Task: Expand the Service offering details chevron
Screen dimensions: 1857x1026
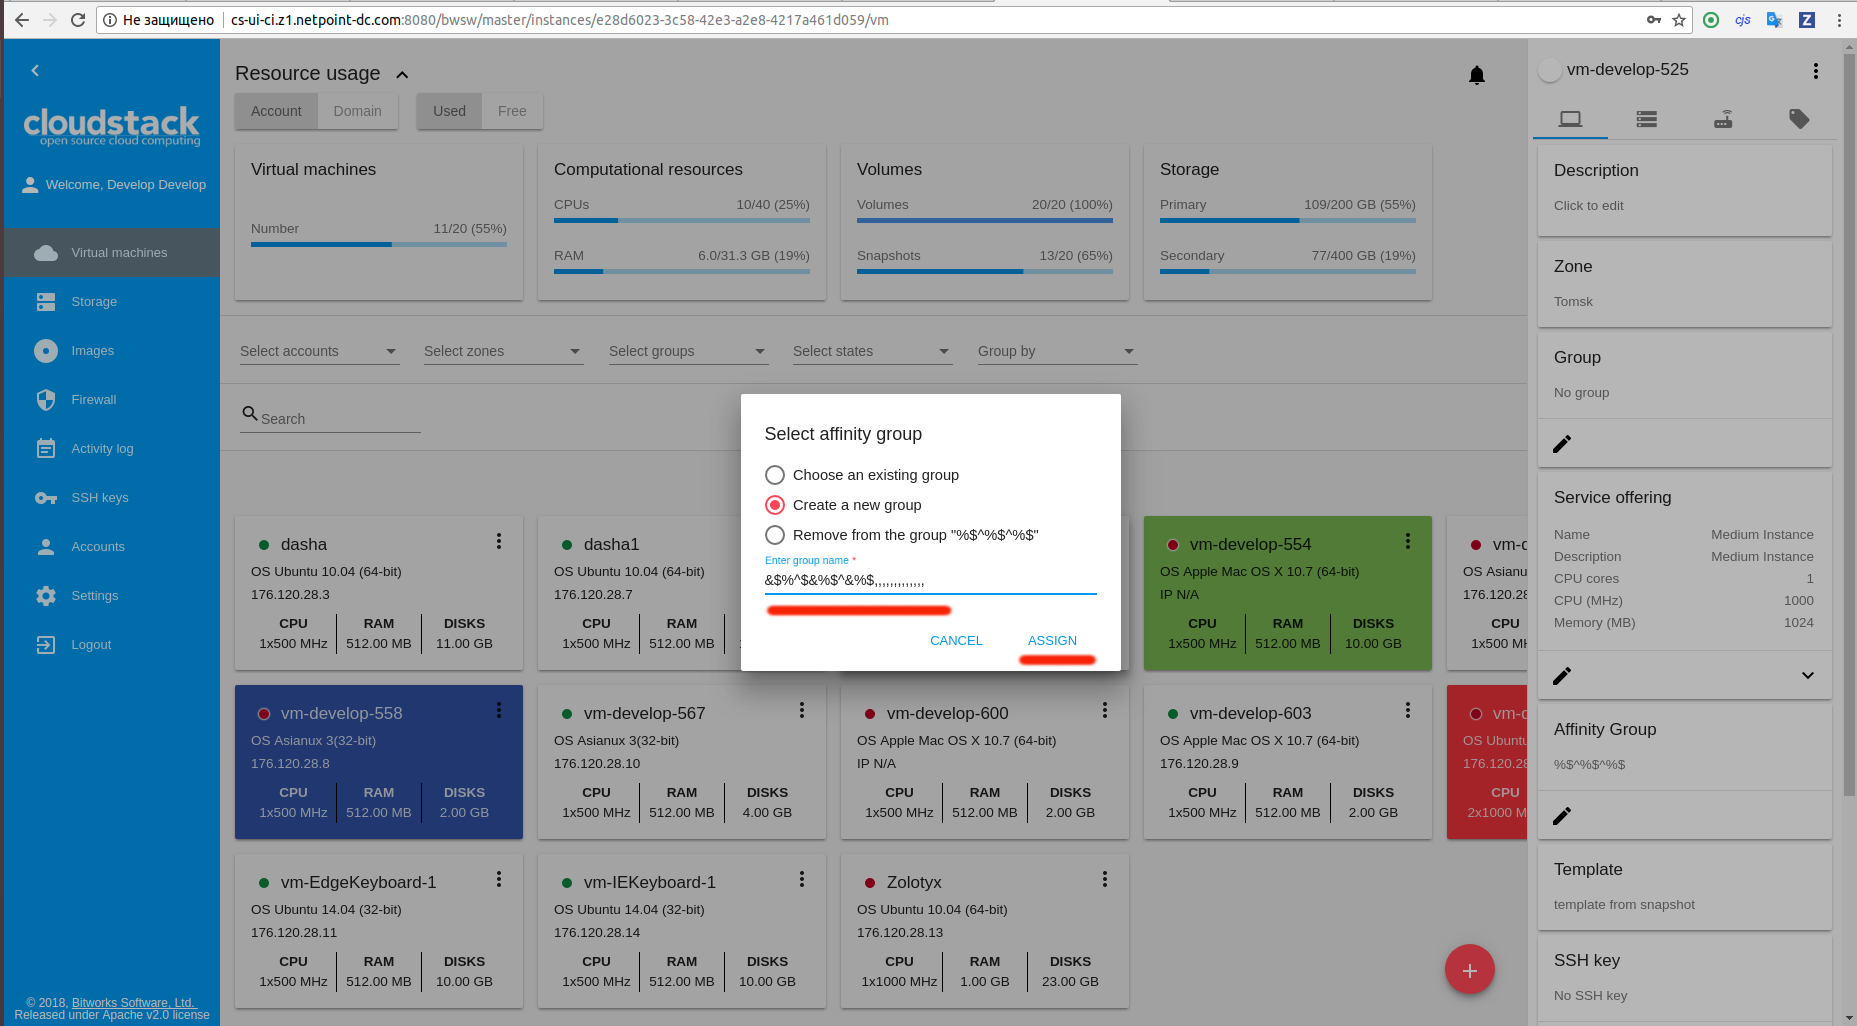Action: point(1807,676)
